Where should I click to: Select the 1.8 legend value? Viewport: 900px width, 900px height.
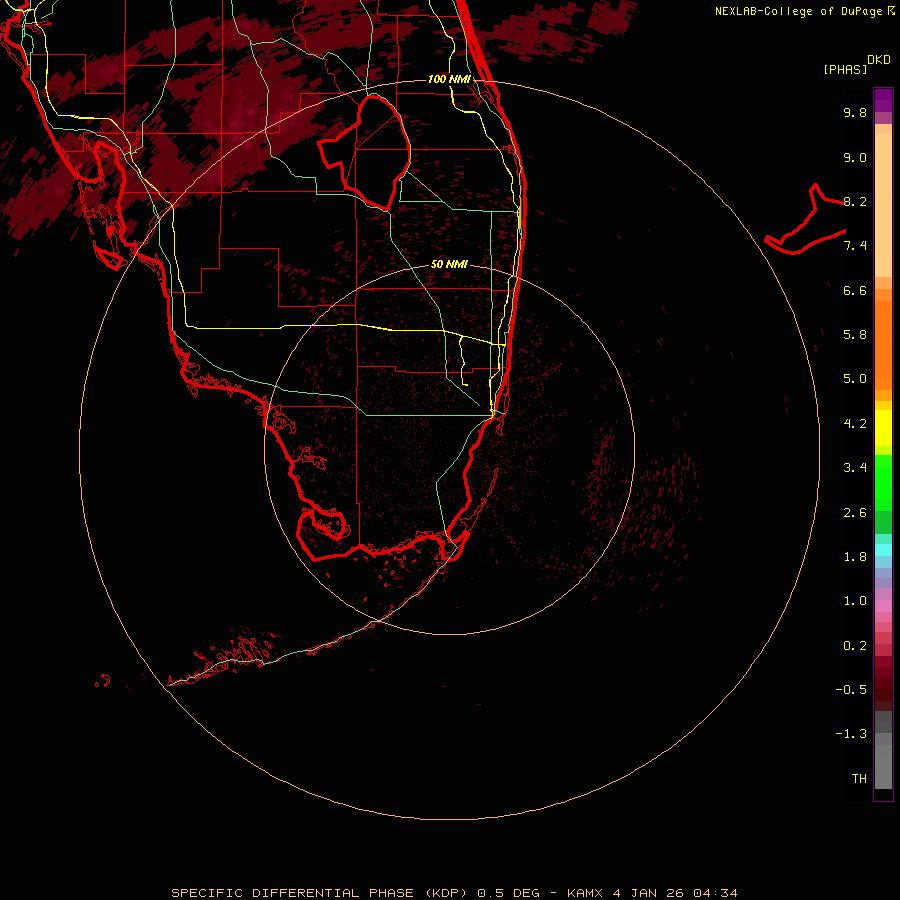pyautogui.click(x=855, y=557)
